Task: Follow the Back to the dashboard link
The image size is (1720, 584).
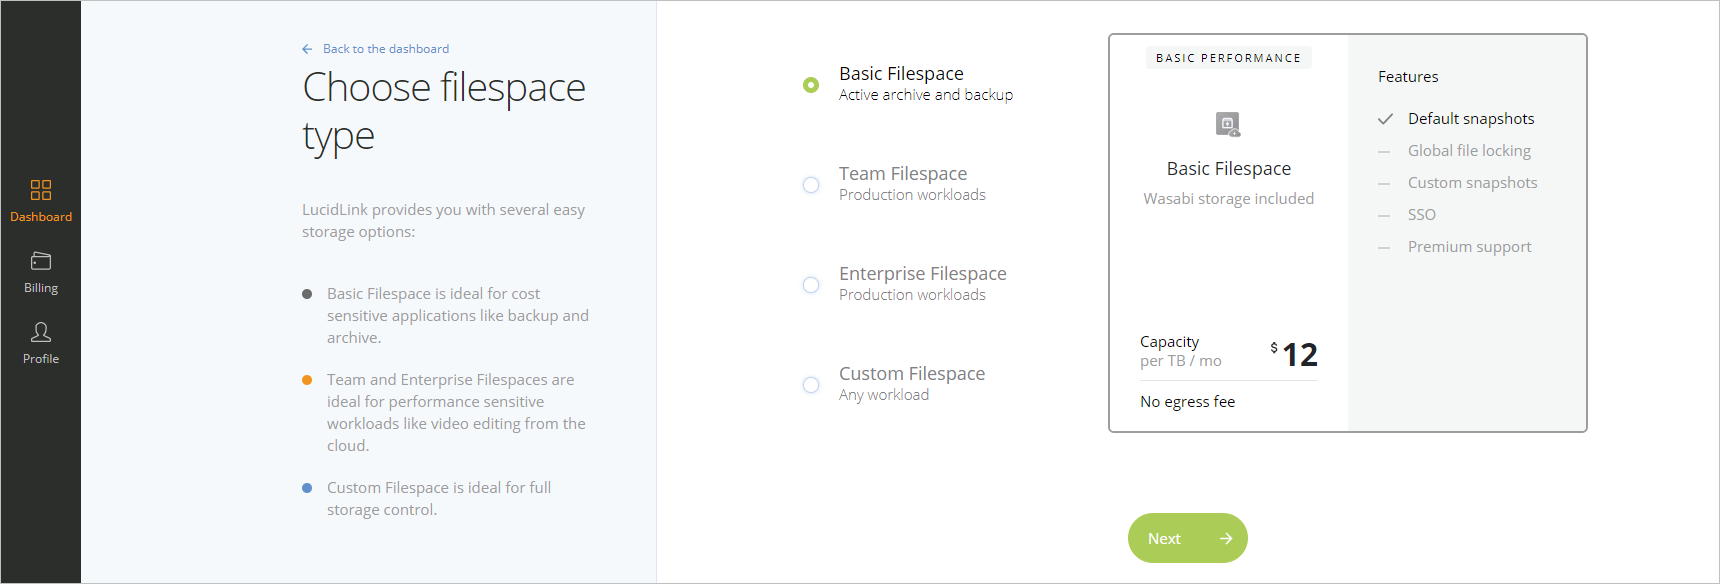Action: coord(386,49)
